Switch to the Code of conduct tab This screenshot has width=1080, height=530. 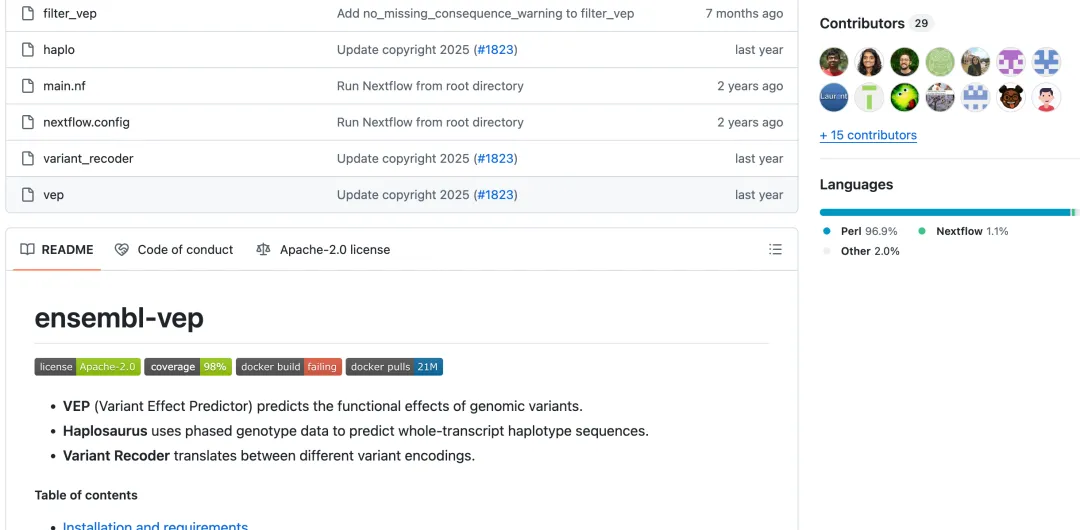click(174, 250)
